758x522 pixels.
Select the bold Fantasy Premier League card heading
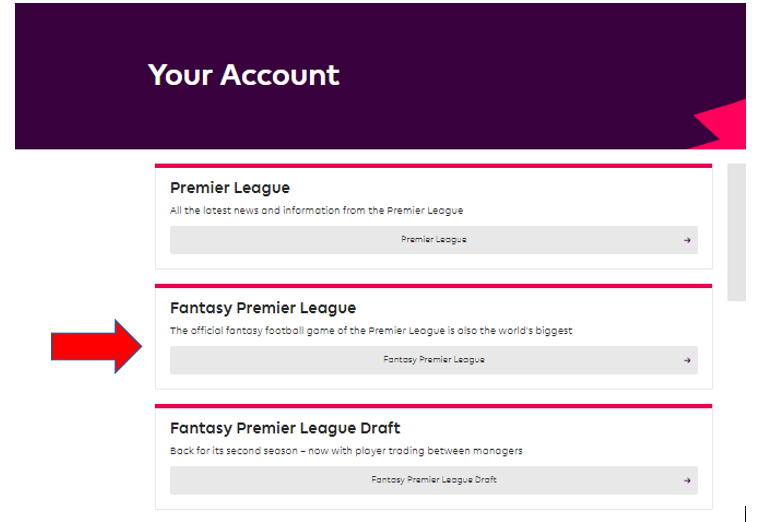263,308
